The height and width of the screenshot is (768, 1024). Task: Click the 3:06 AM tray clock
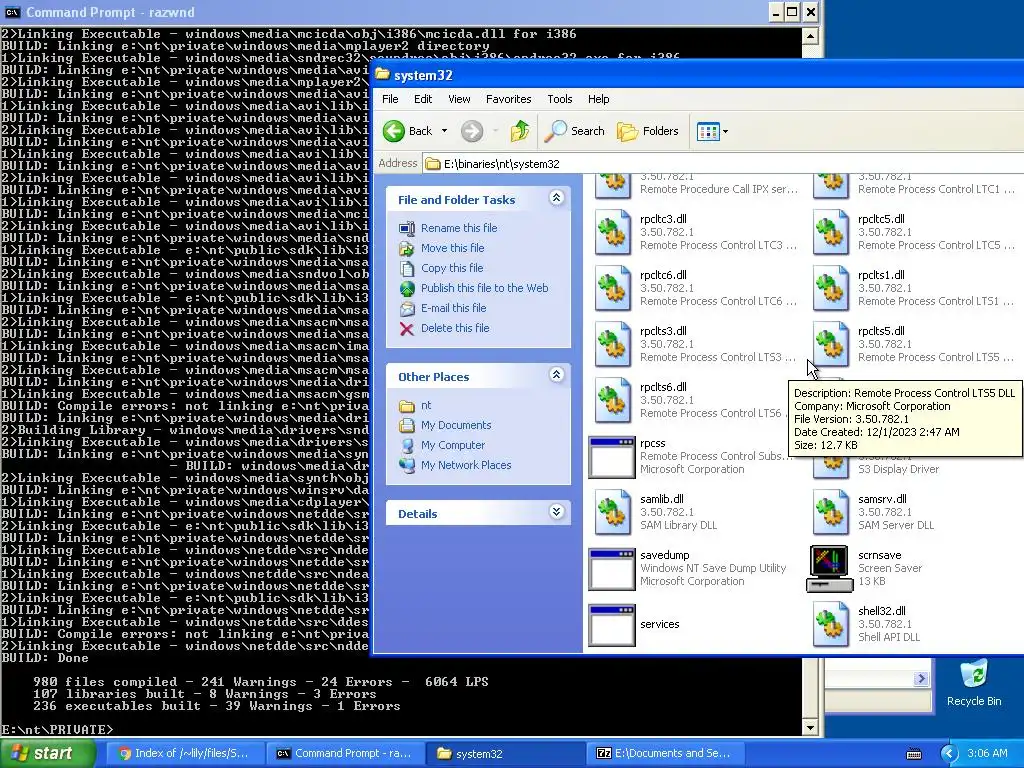pyautogui.click(x=987, y=754)
